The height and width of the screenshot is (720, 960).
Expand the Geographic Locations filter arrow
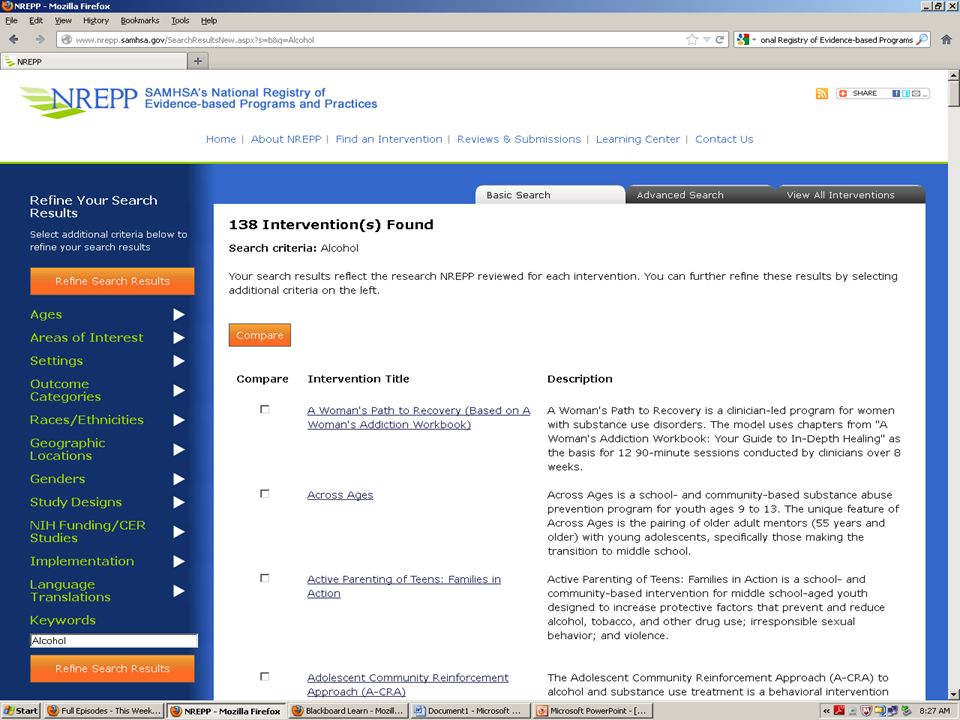click(178, 449)
